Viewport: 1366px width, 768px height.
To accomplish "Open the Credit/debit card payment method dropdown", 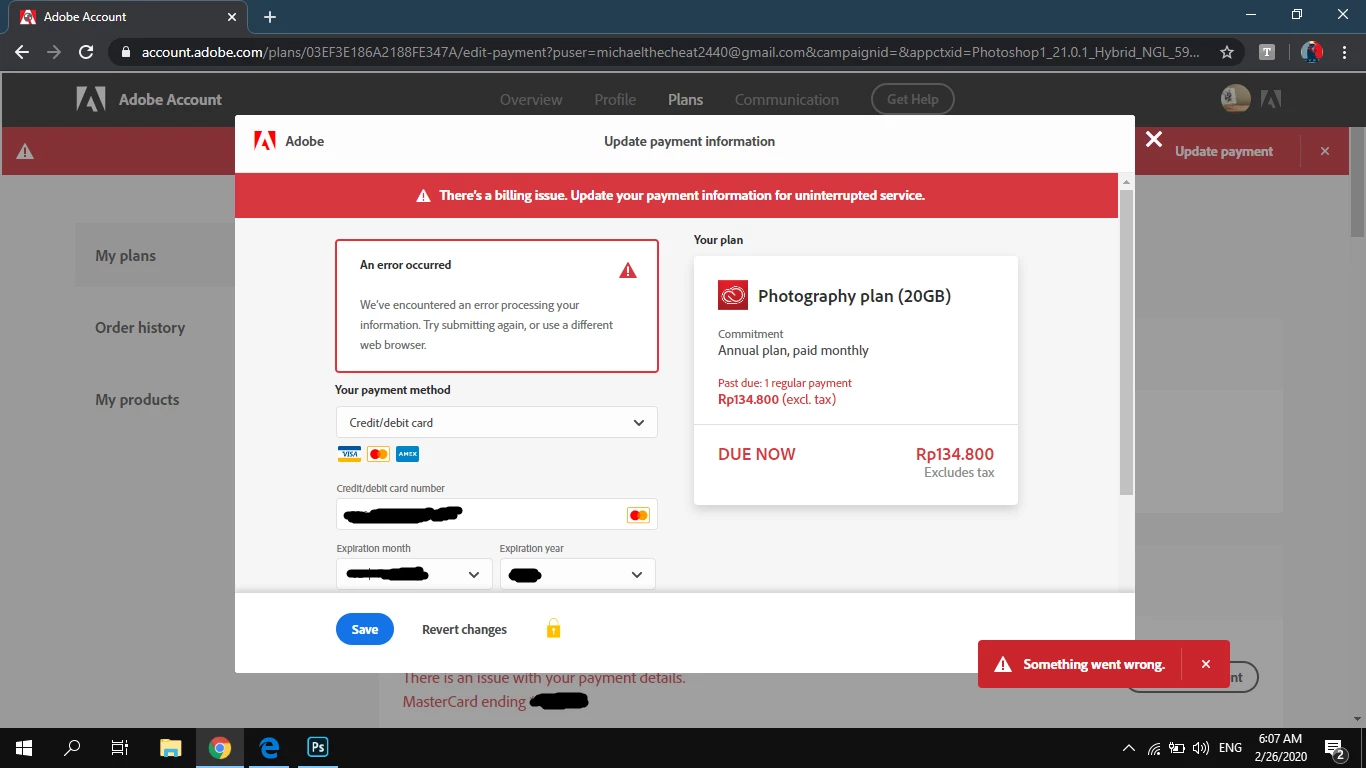I will [497, 422].
